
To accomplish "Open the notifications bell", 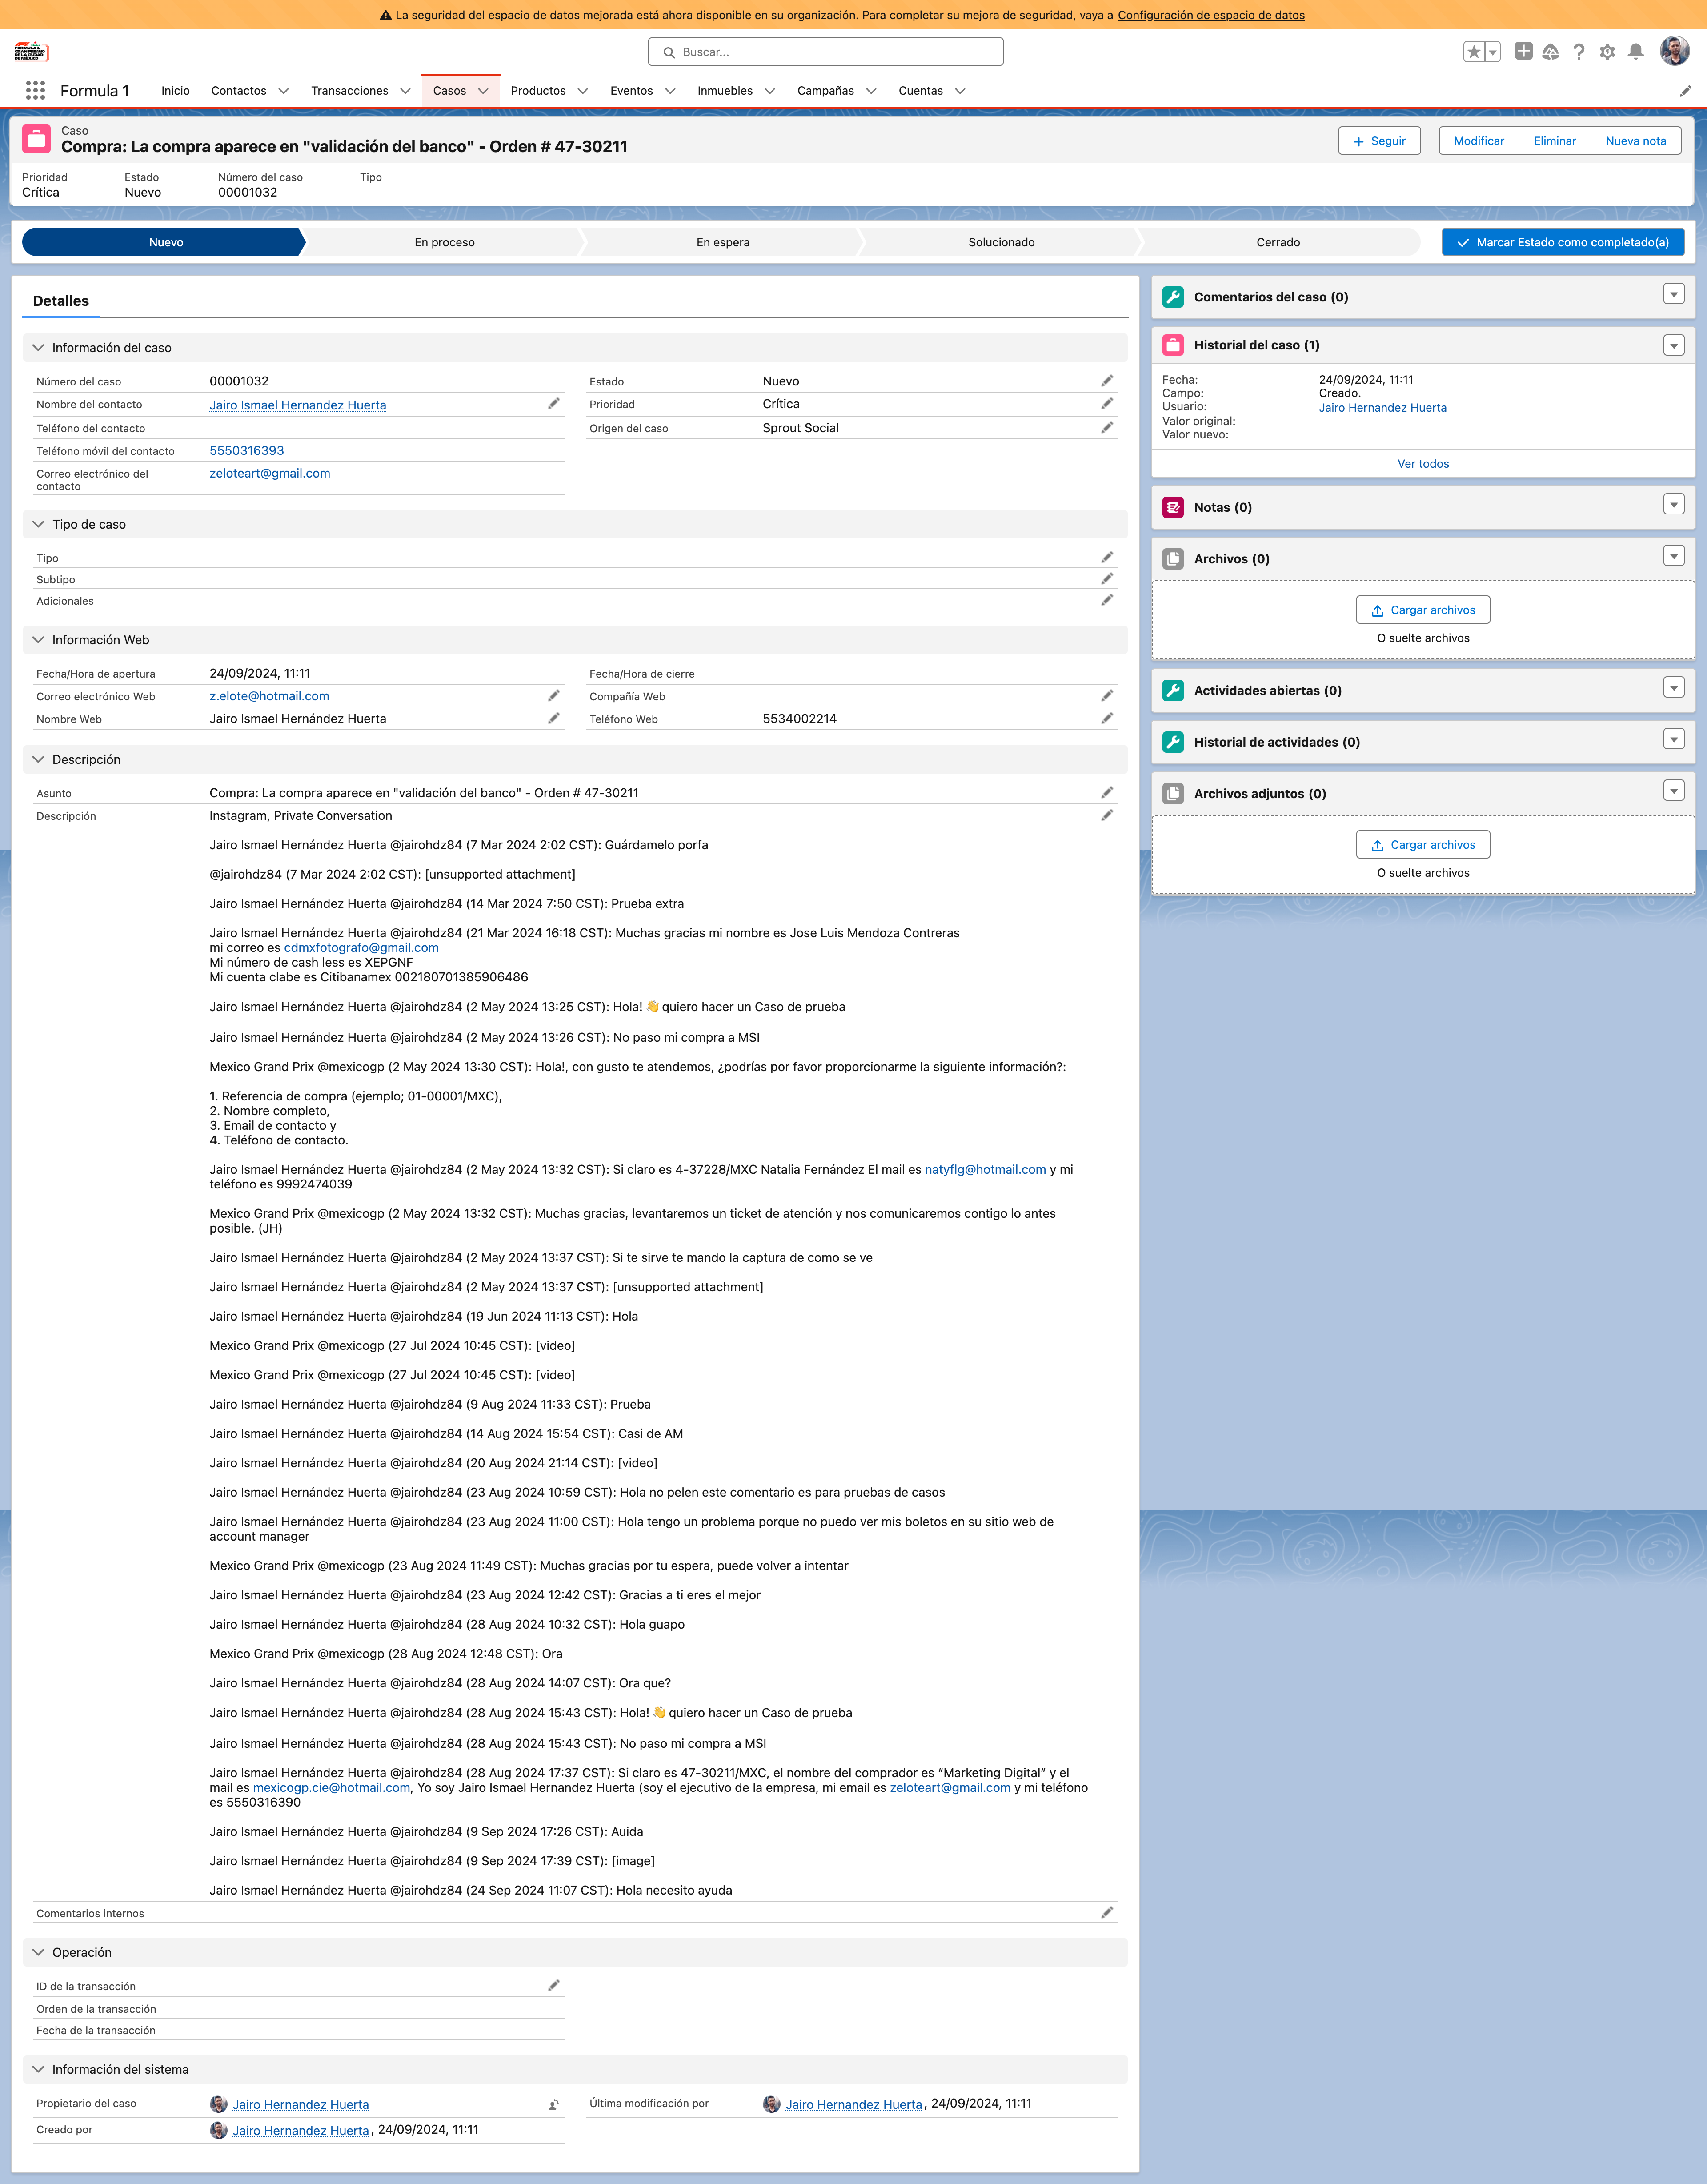I will [x=1636, y=52].
